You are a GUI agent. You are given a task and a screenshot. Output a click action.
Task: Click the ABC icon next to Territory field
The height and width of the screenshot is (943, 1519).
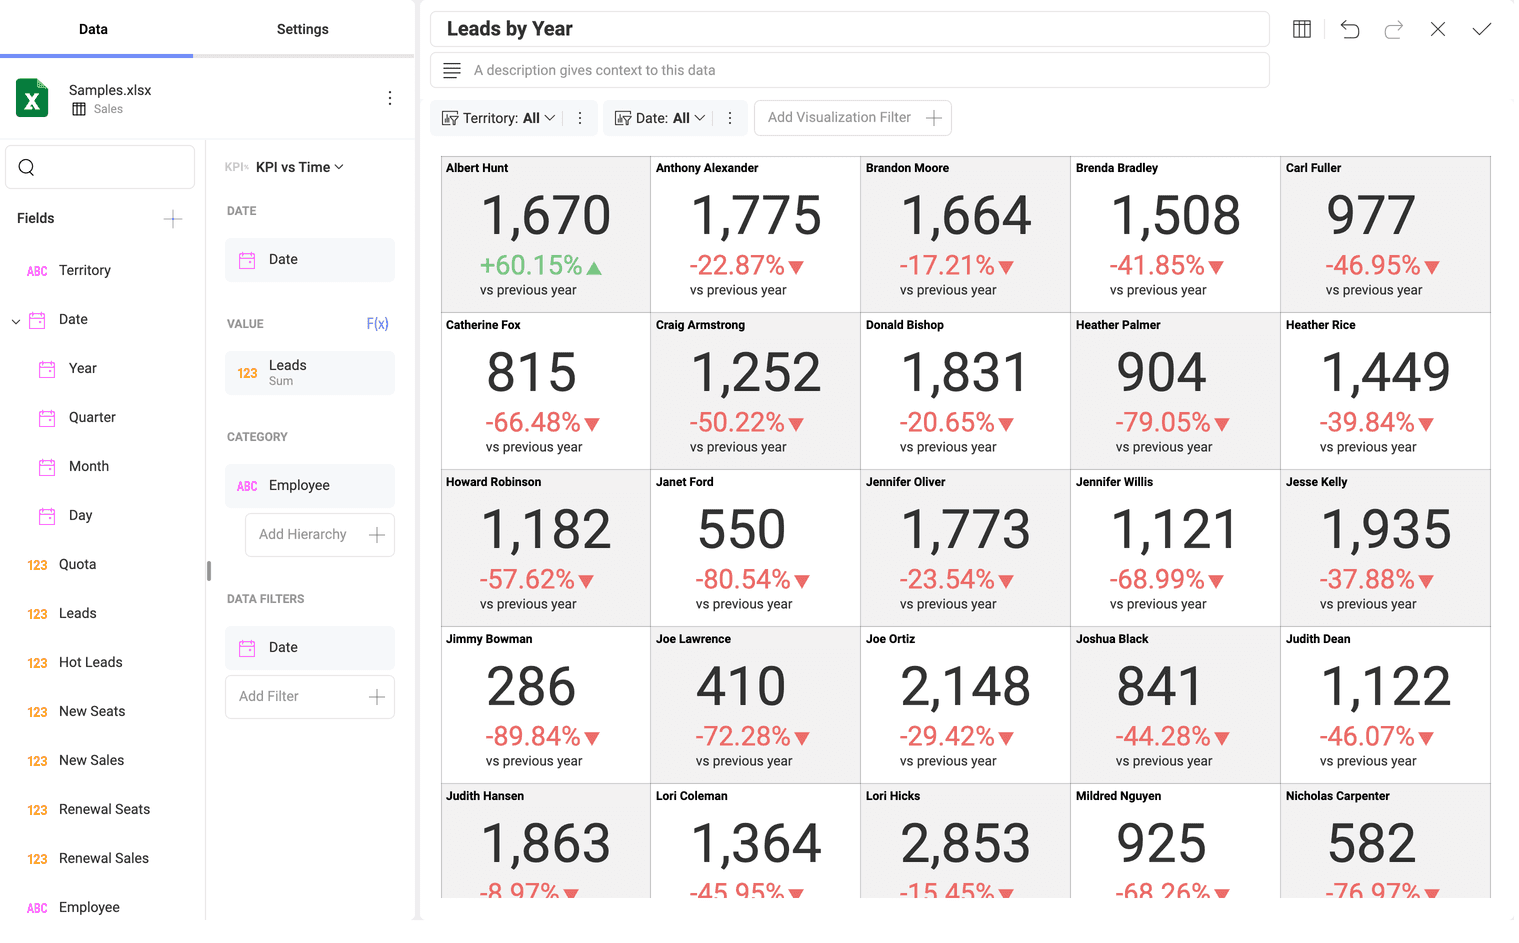coord(37,271)
